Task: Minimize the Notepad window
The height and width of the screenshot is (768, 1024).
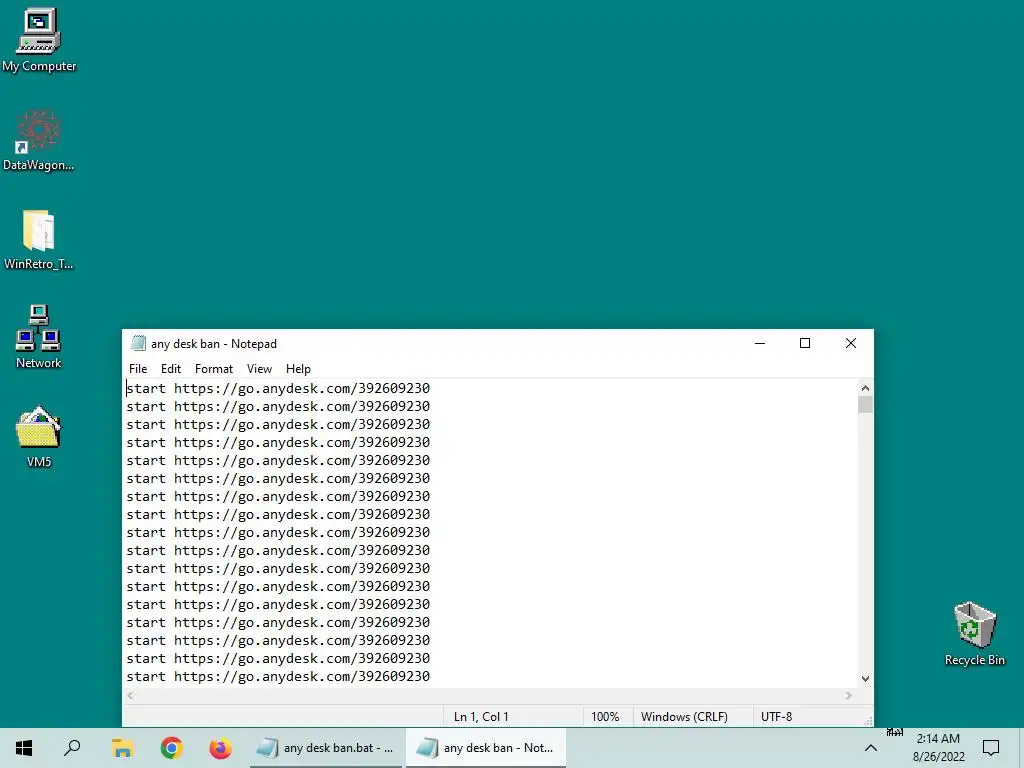Action: pyautogui.click(x=760, y=344)
